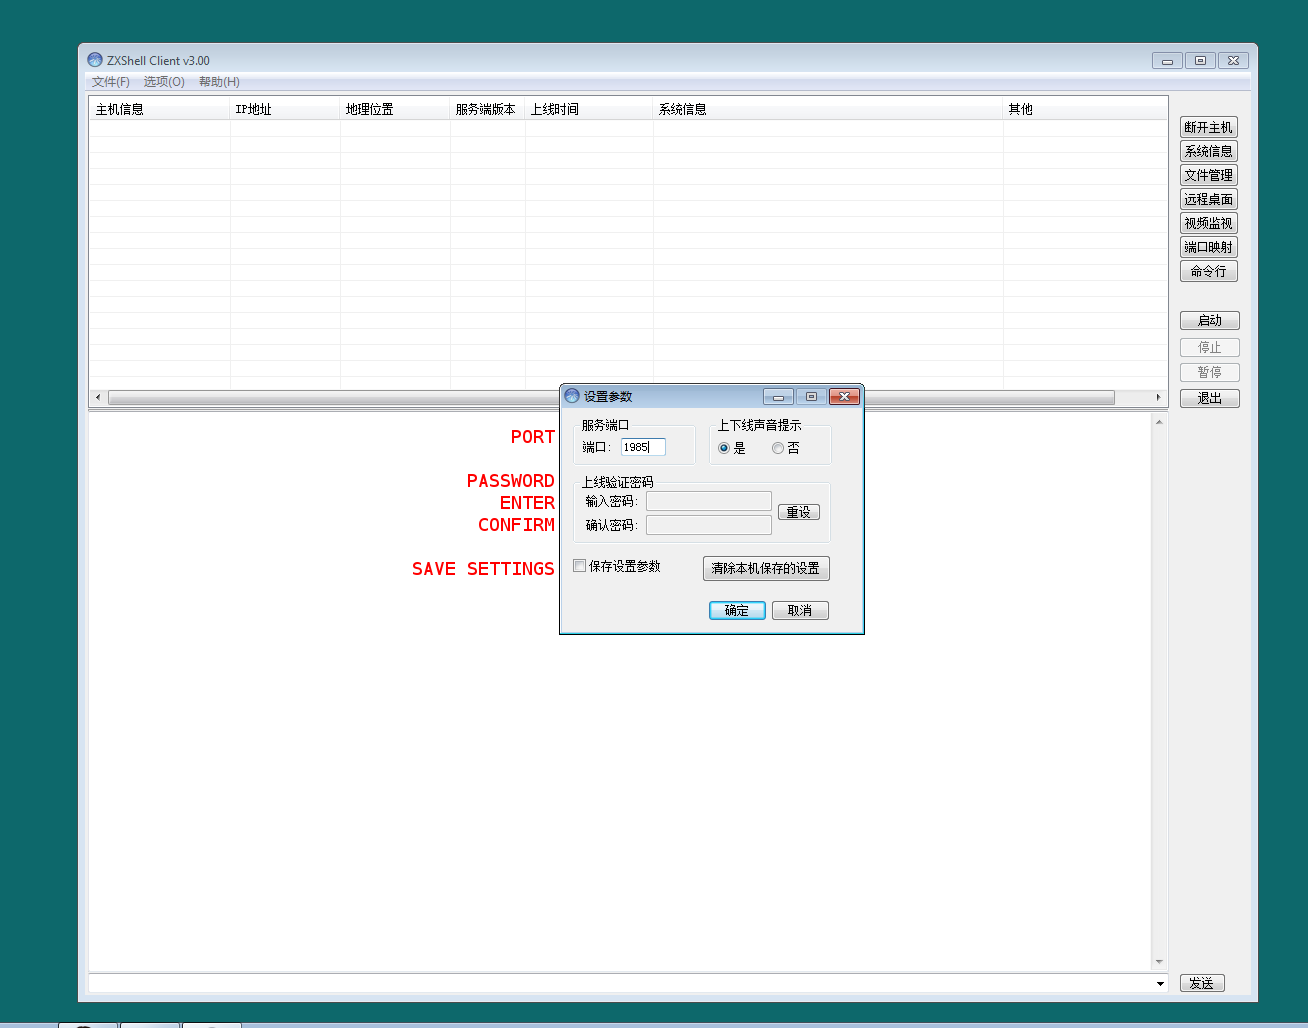Open the 文件(F) menu

pyautogui.click(x=110, y=82)
